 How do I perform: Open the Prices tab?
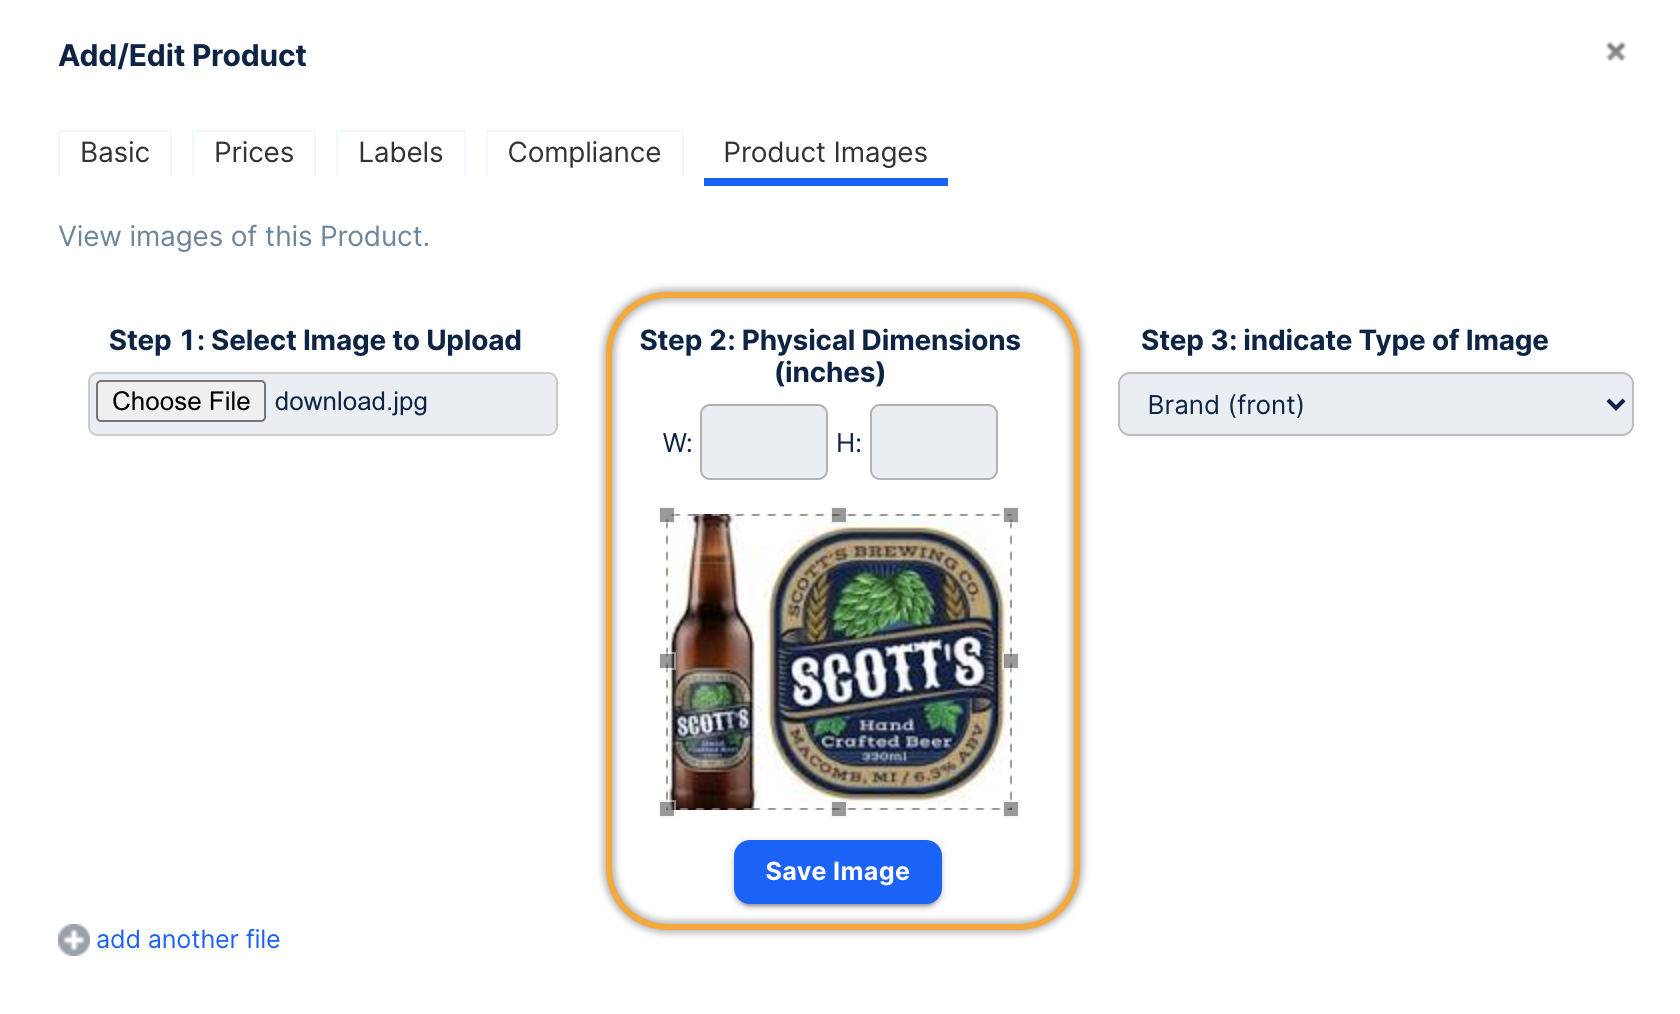click(254, 153)
